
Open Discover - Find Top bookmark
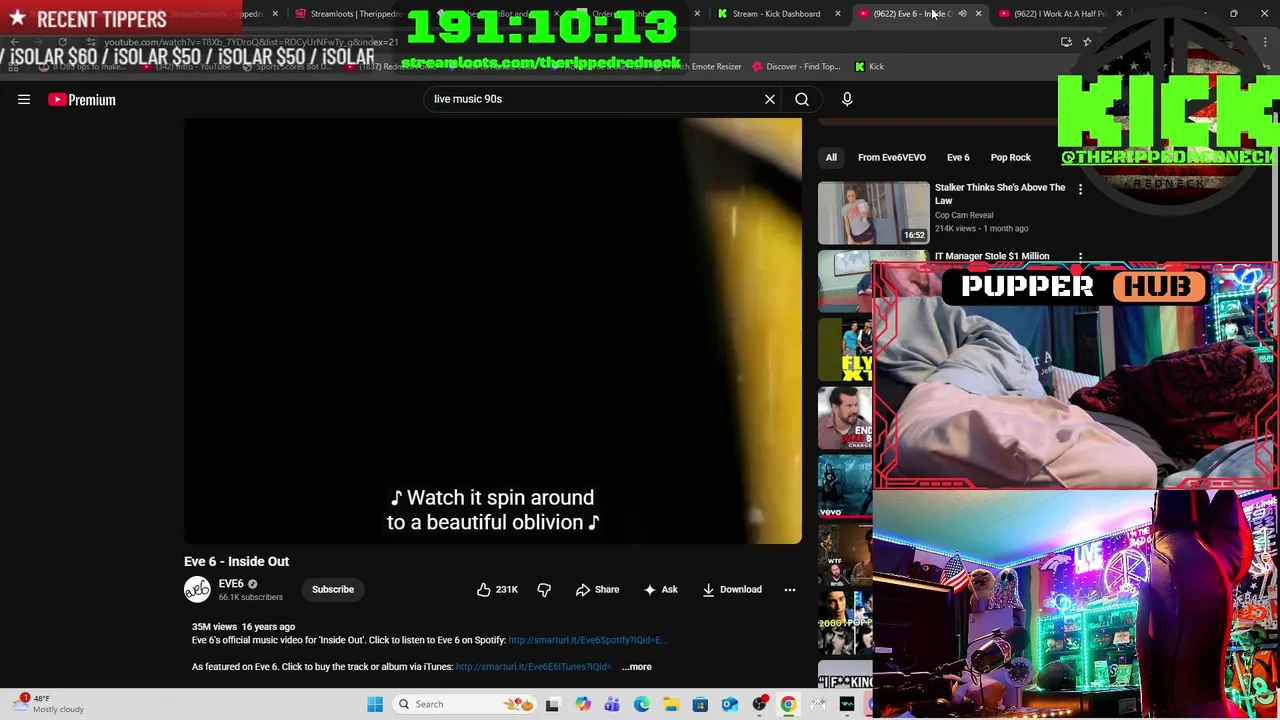click(x=796, y=67)
